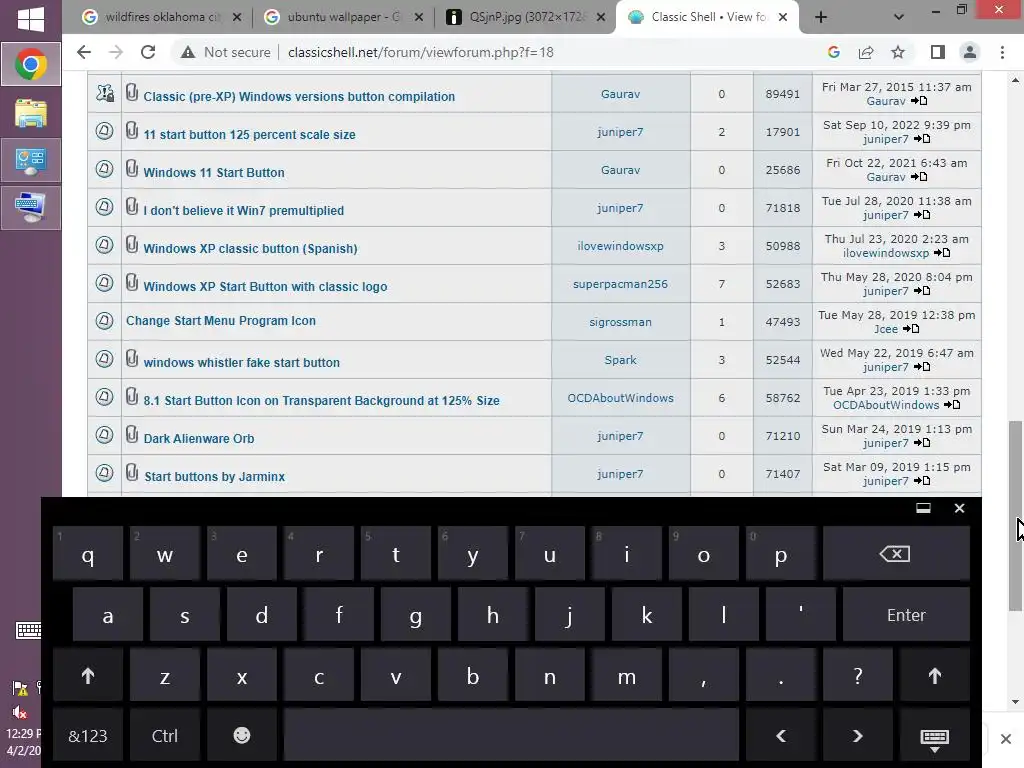Open Windows XP classic button (Spanish) topic
Viewport: 1024px width, 768px height.
pyautogui.click(x=250, y=248)
